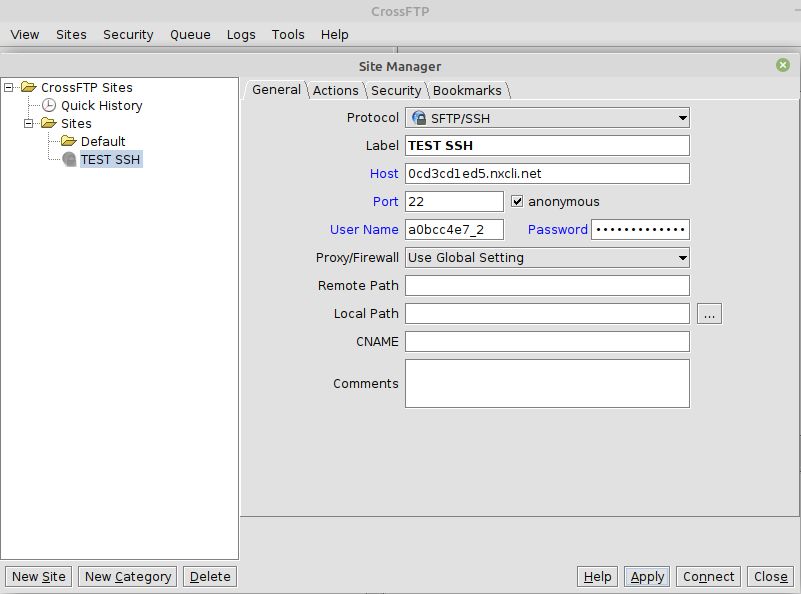Click the Sites folder icon

pos(48,122)
